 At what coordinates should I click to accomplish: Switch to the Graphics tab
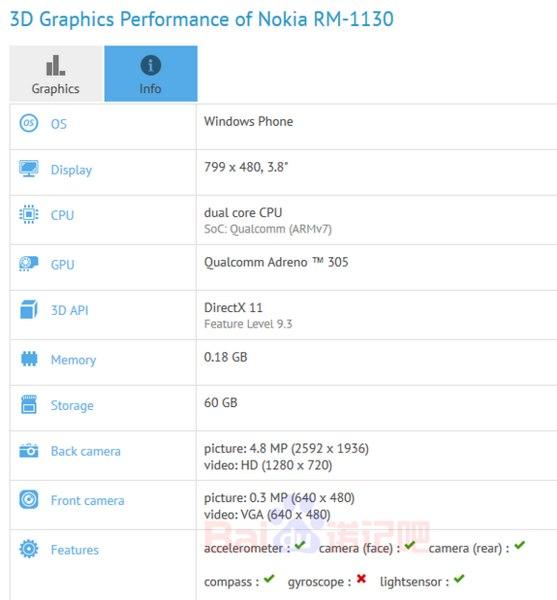pos(57,73)
